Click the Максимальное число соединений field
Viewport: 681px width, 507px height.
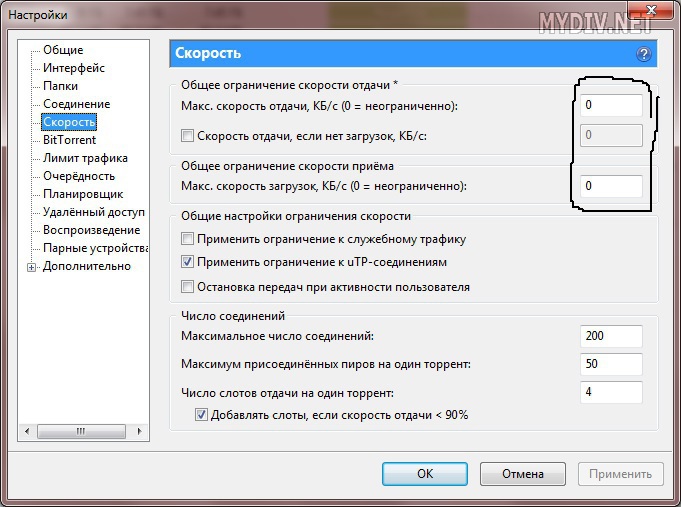(x=611, y=336)
